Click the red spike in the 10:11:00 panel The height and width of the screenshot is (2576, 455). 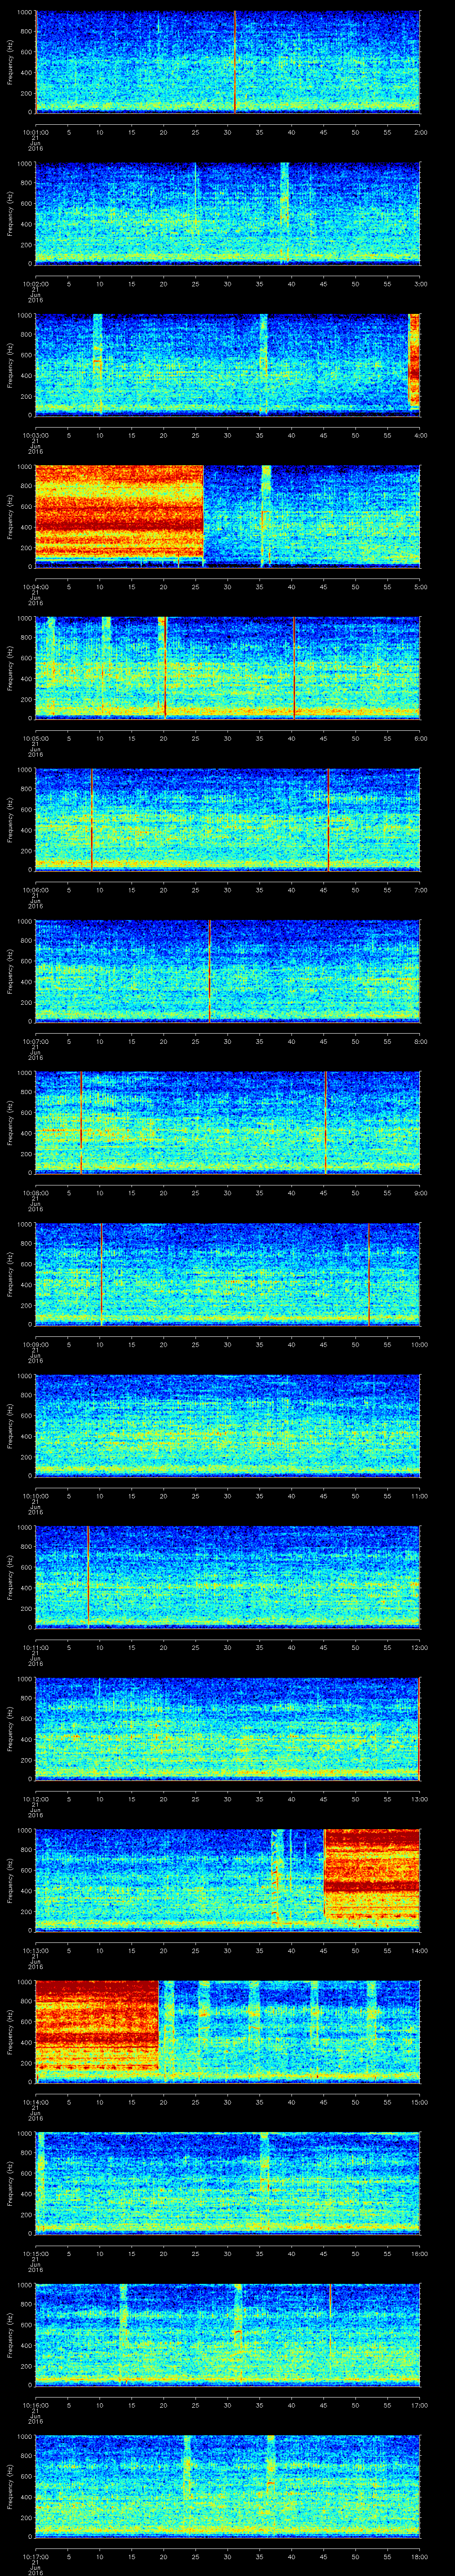[x=88, y=1578]
